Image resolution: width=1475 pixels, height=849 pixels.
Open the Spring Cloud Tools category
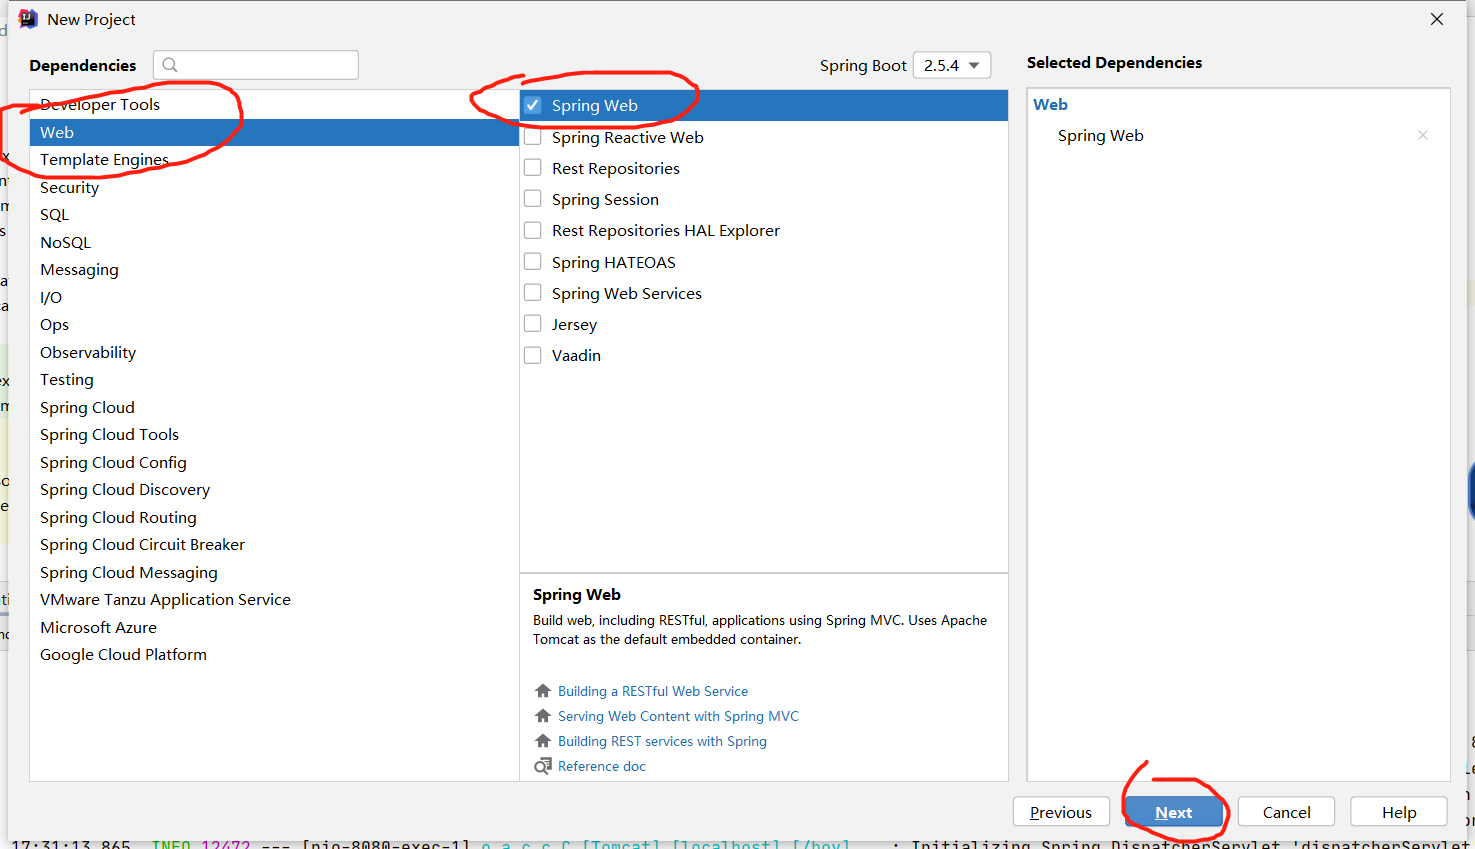point(274,434)
